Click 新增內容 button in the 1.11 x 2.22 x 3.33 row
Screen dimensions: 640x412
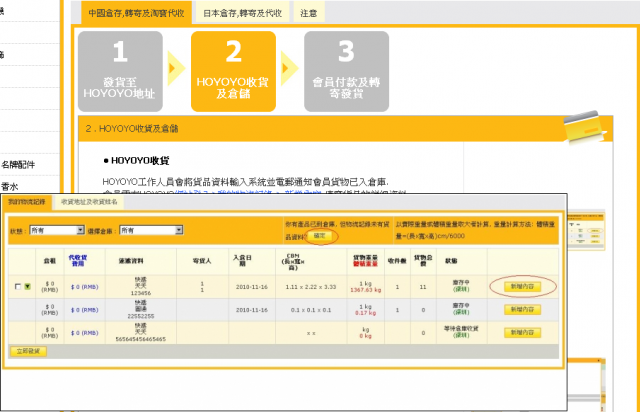(522, 287)
